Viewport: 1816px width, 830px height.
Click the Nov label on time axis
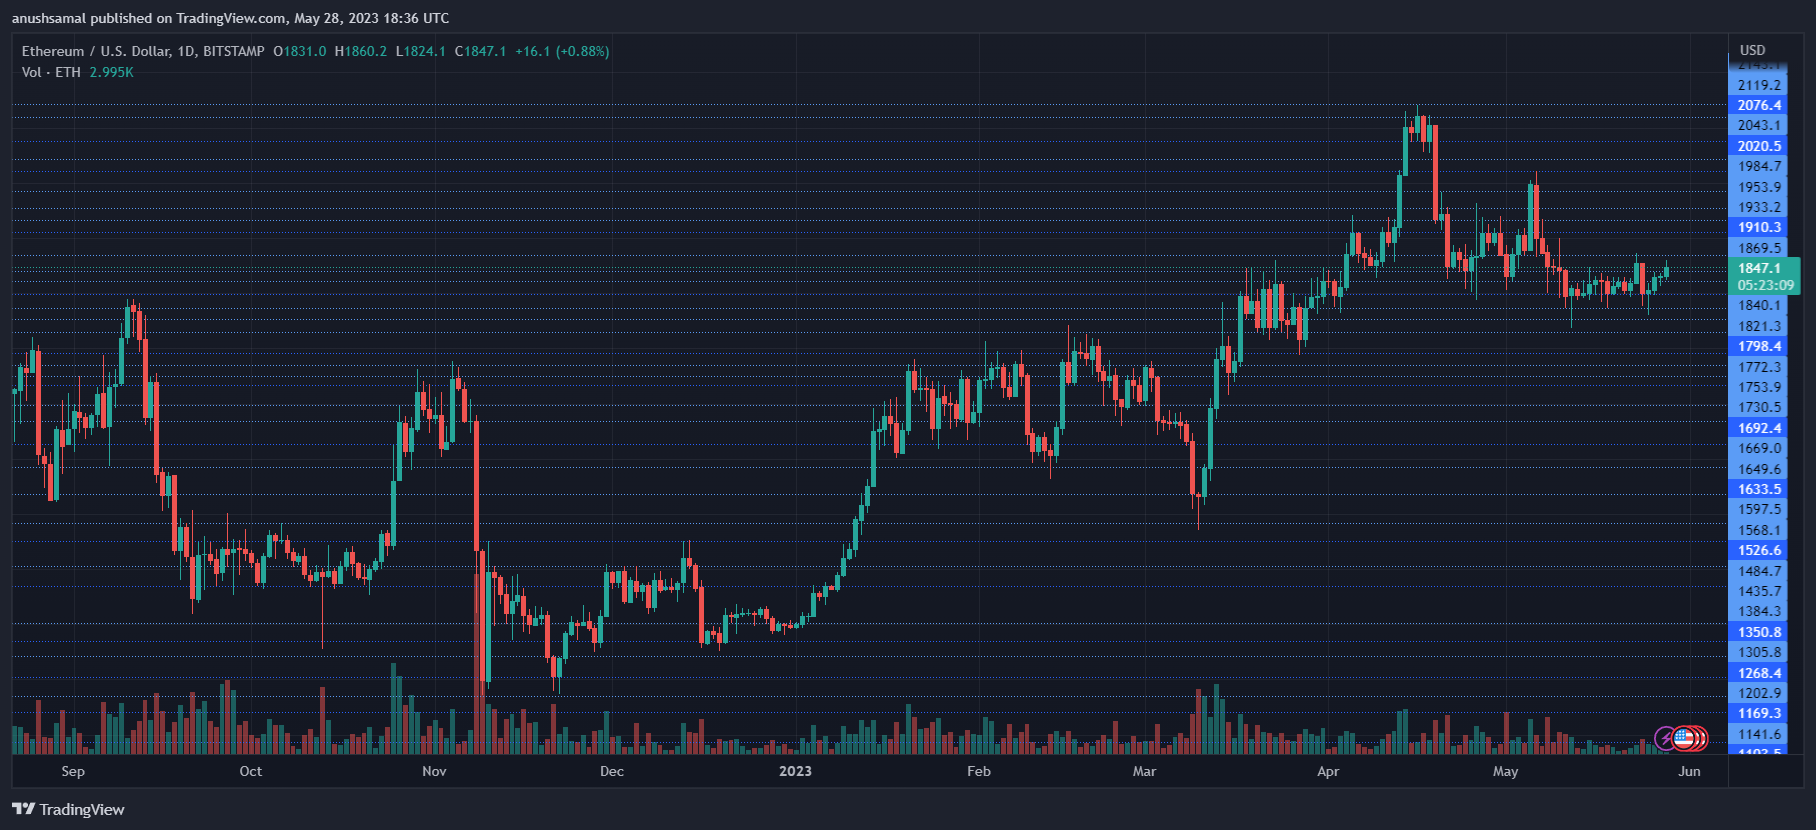tap(434, 771)
